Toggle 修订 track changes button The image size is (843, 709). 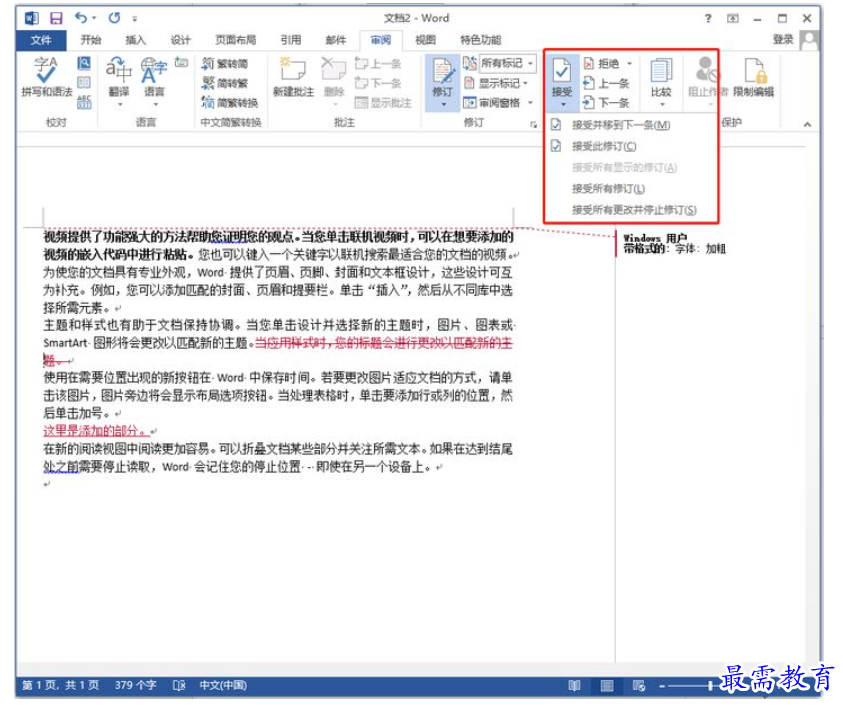tap(442, 82)
